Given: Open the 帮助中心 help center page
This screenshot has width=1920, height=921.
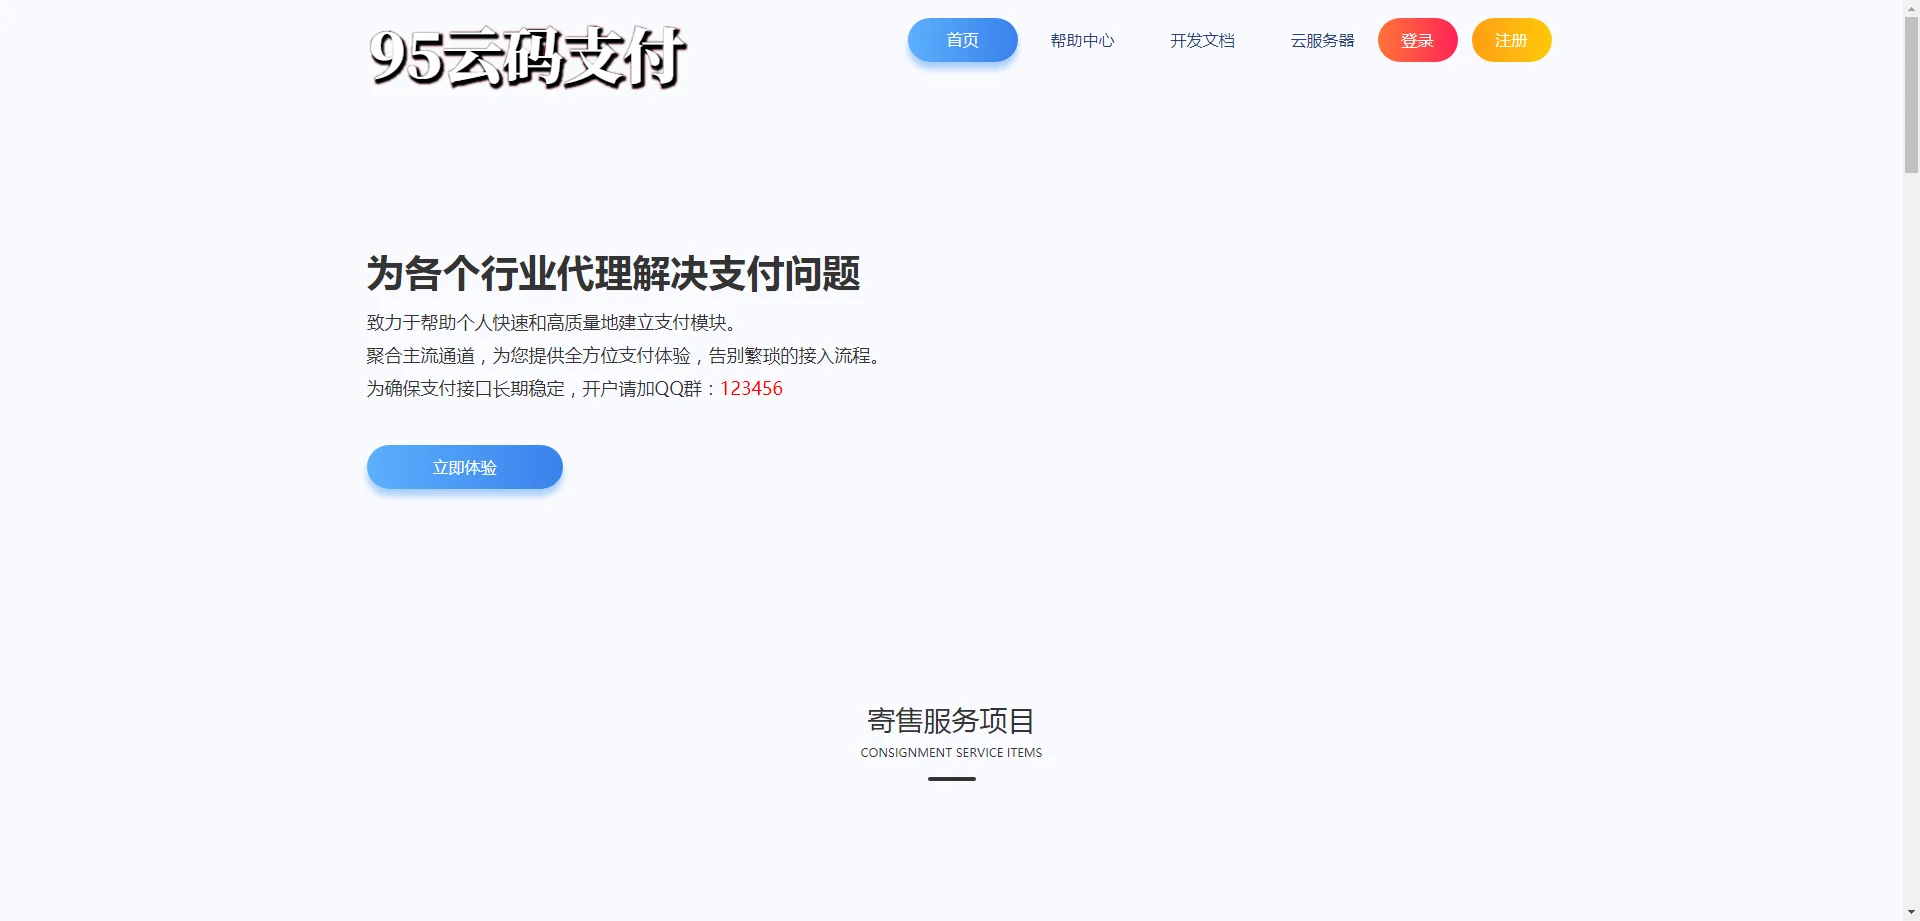Looking at the screenshot, I should coord(1081,40).
